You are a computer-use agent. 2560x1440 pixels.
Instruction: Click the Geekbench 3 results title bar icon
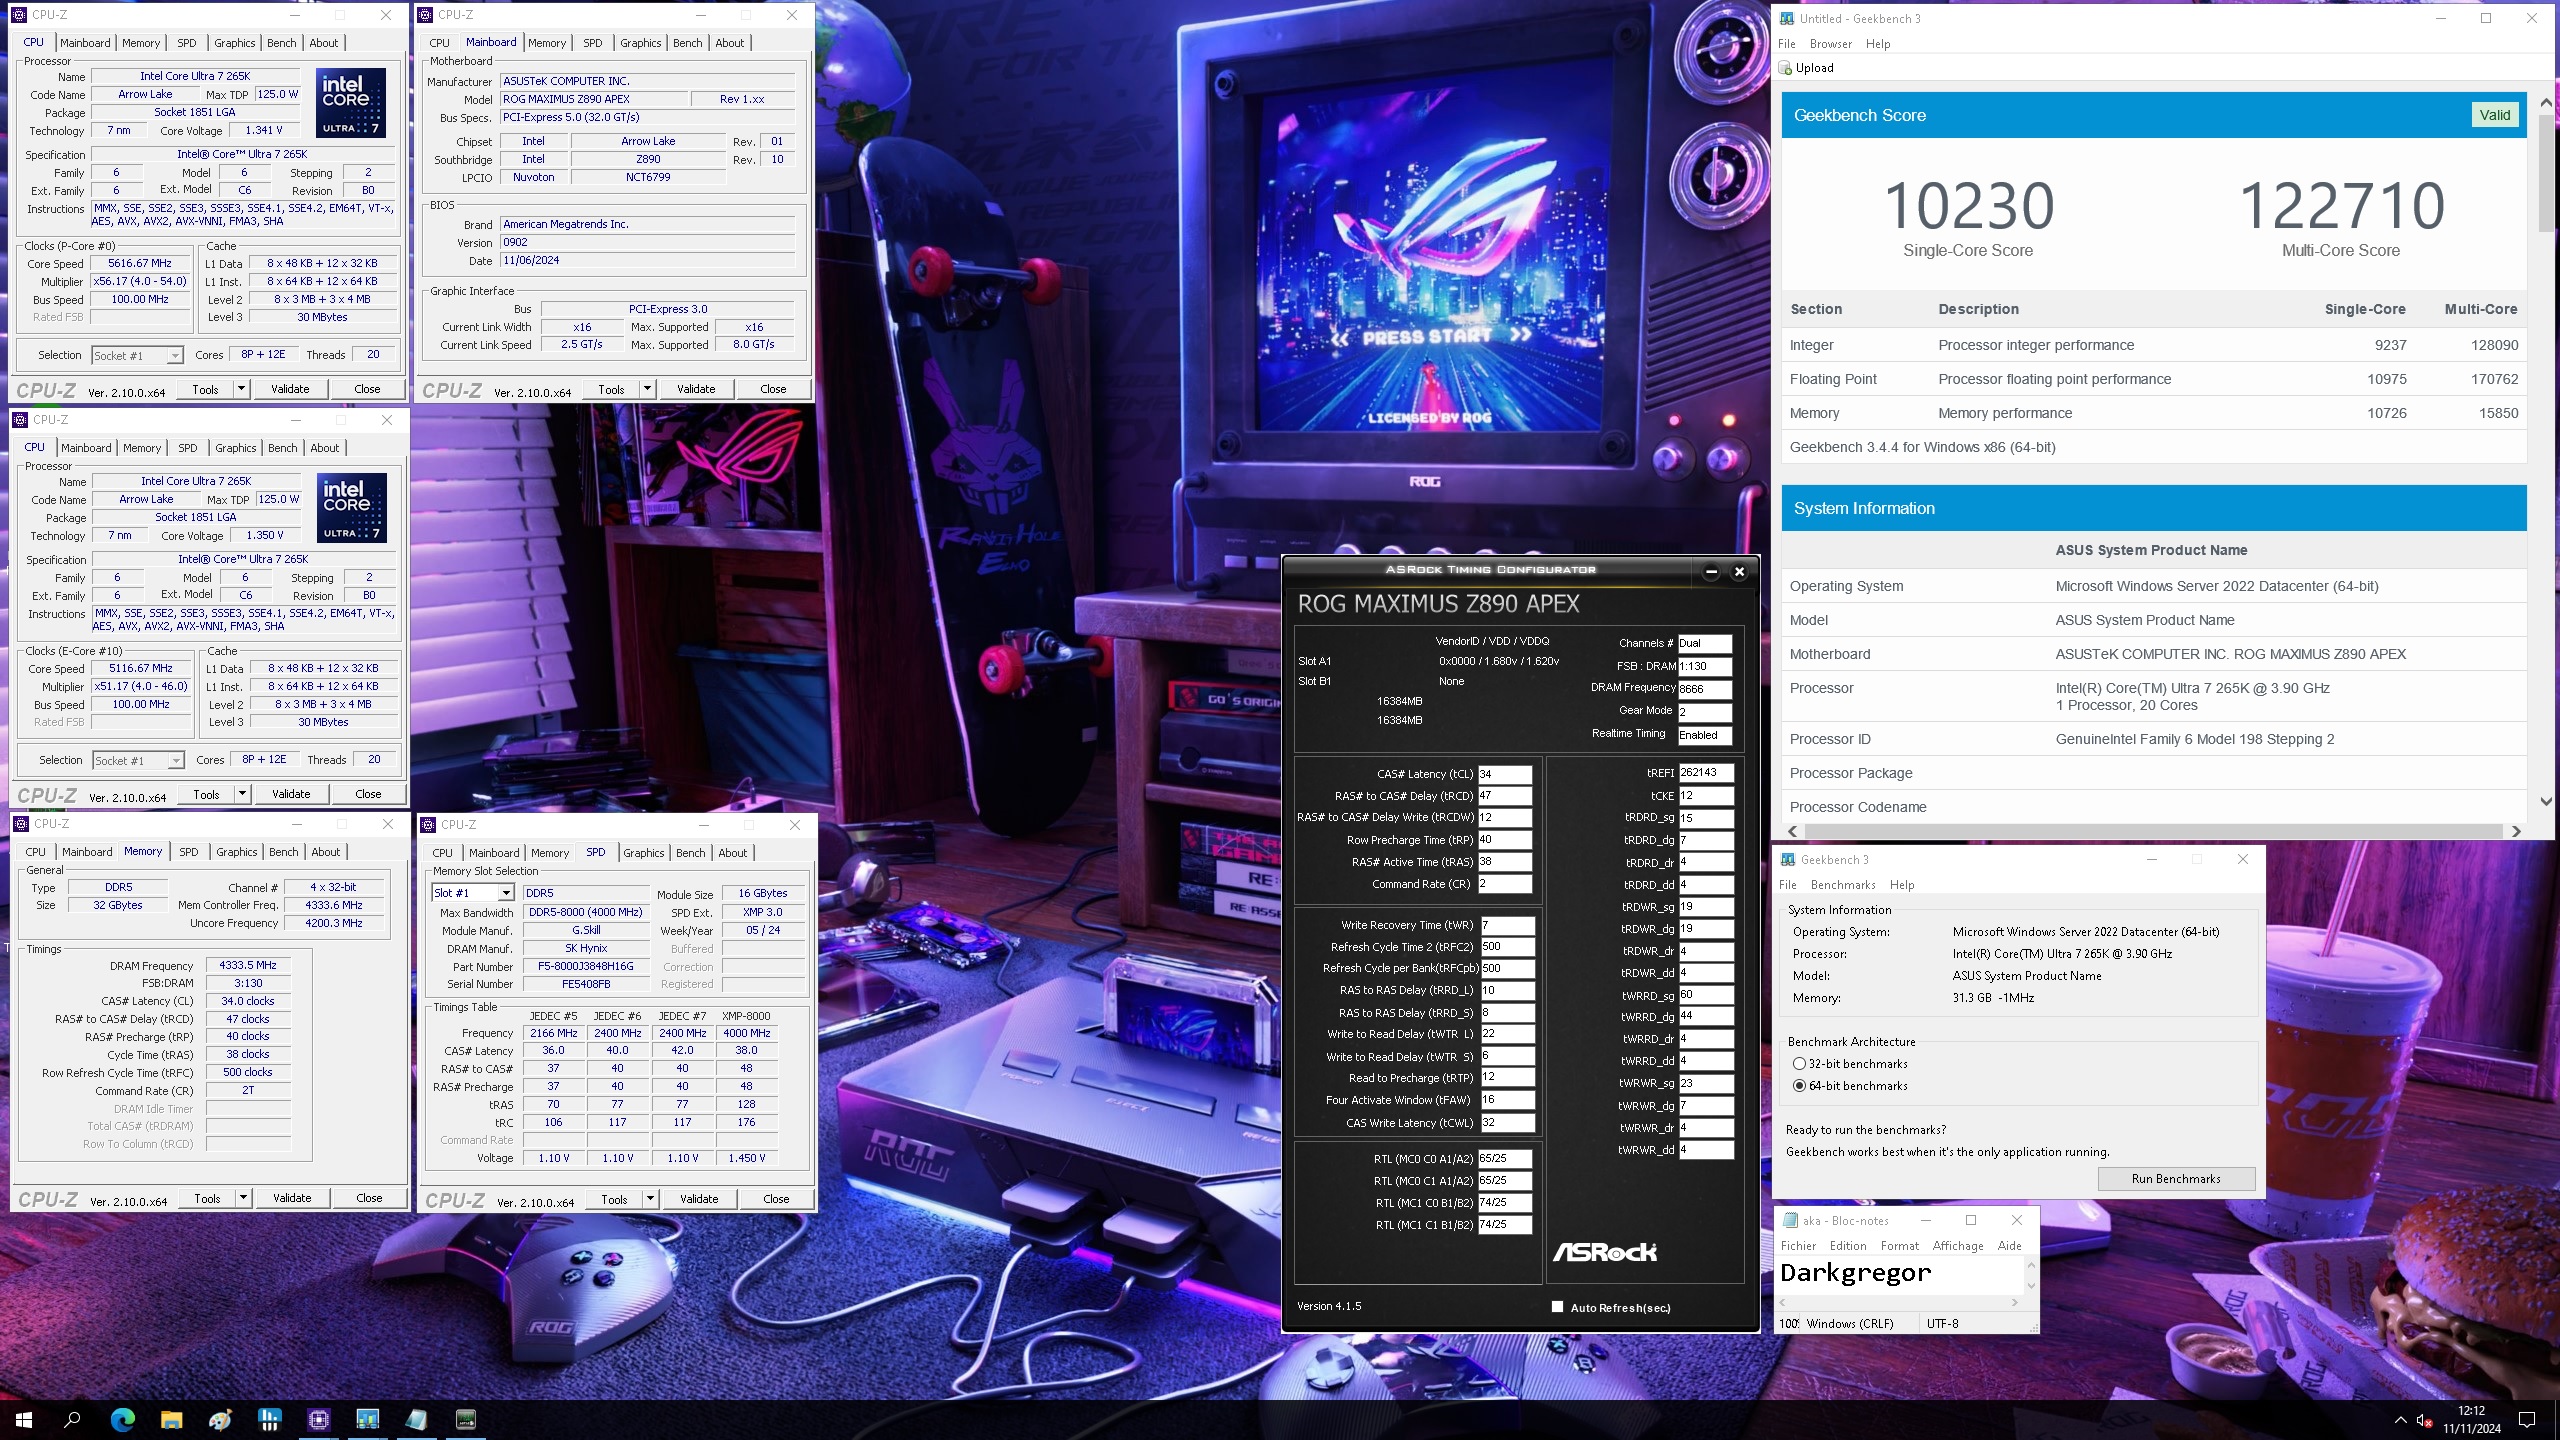[x=1787, y=18]
